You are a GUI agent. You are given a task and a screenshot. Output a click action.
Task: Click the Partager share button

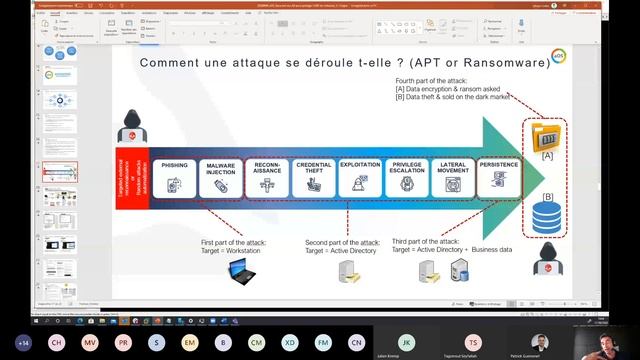(559, 13)
